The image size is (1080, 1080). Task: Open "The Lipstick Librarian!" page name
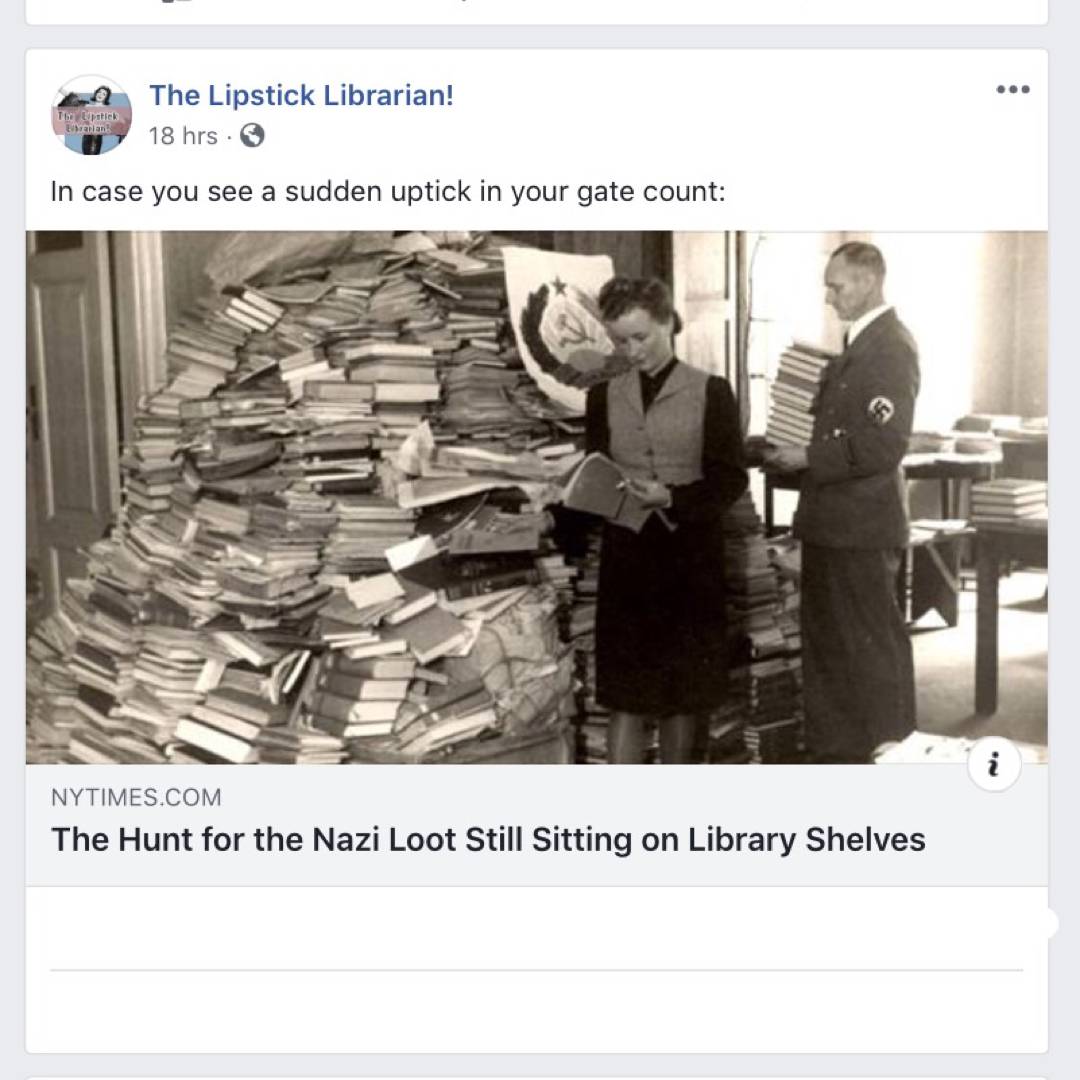point(302,95)
